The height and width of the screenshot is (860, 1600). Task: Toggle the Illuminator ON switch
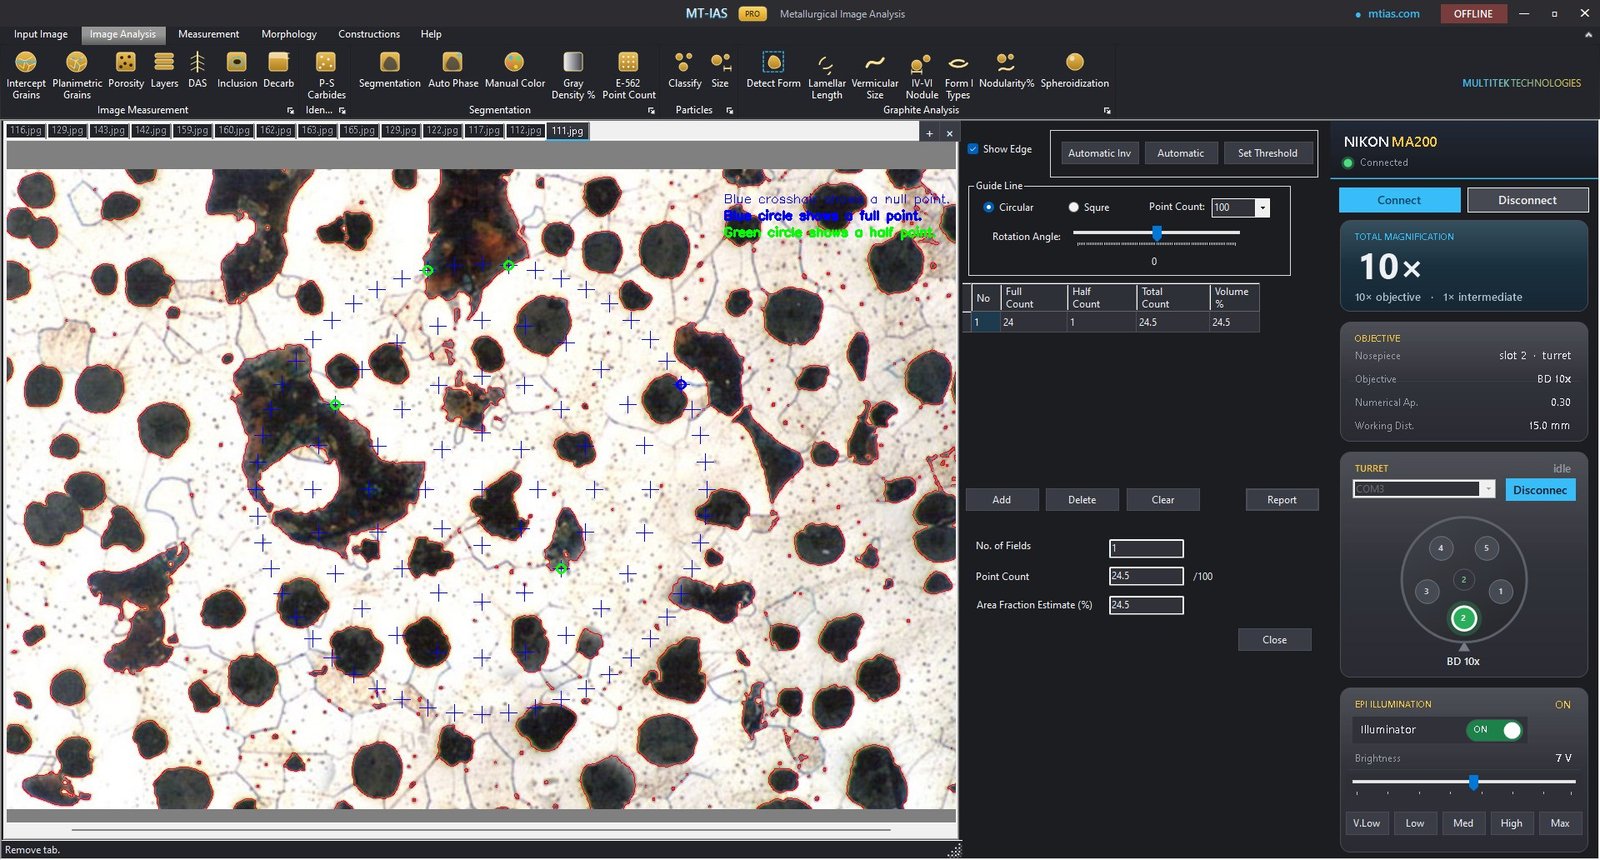click(1496, 730)
